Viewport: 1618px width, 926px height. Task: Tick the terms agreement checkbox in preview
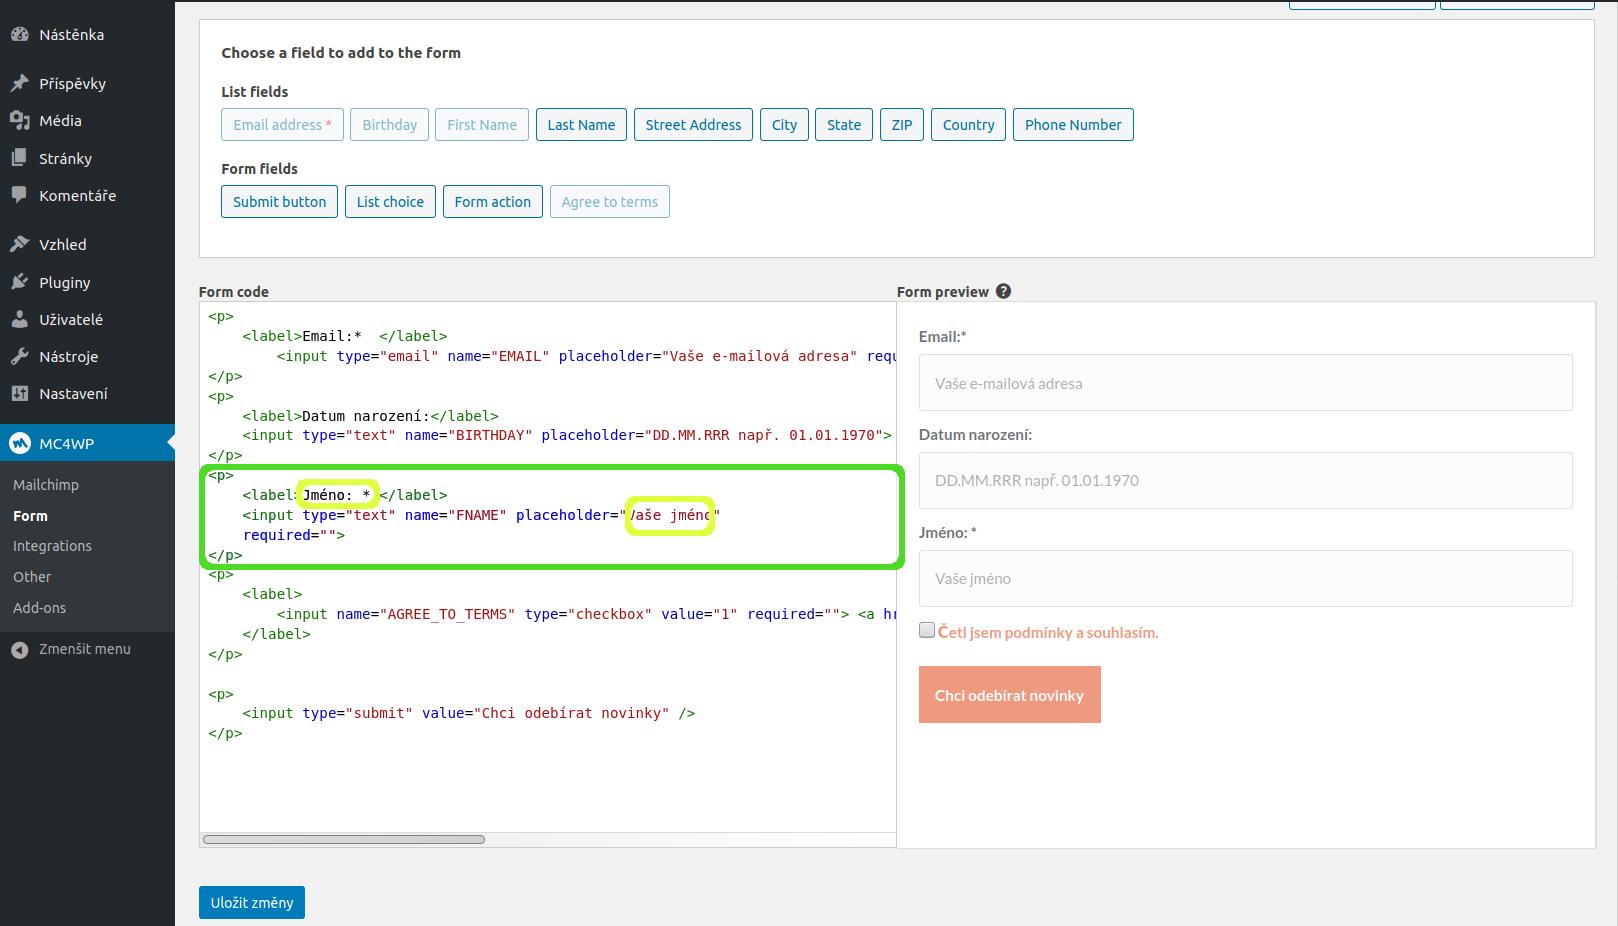[927, 630]
